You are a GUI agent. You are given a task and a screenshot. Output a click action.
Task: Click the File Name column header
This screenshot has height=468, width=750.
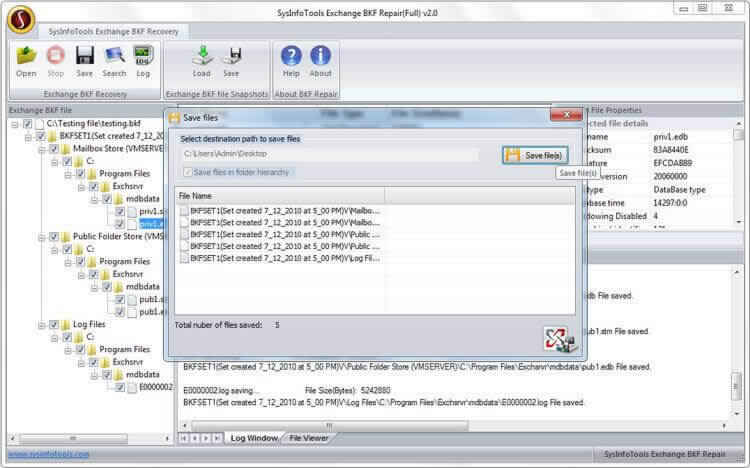[x=280, y=196]
